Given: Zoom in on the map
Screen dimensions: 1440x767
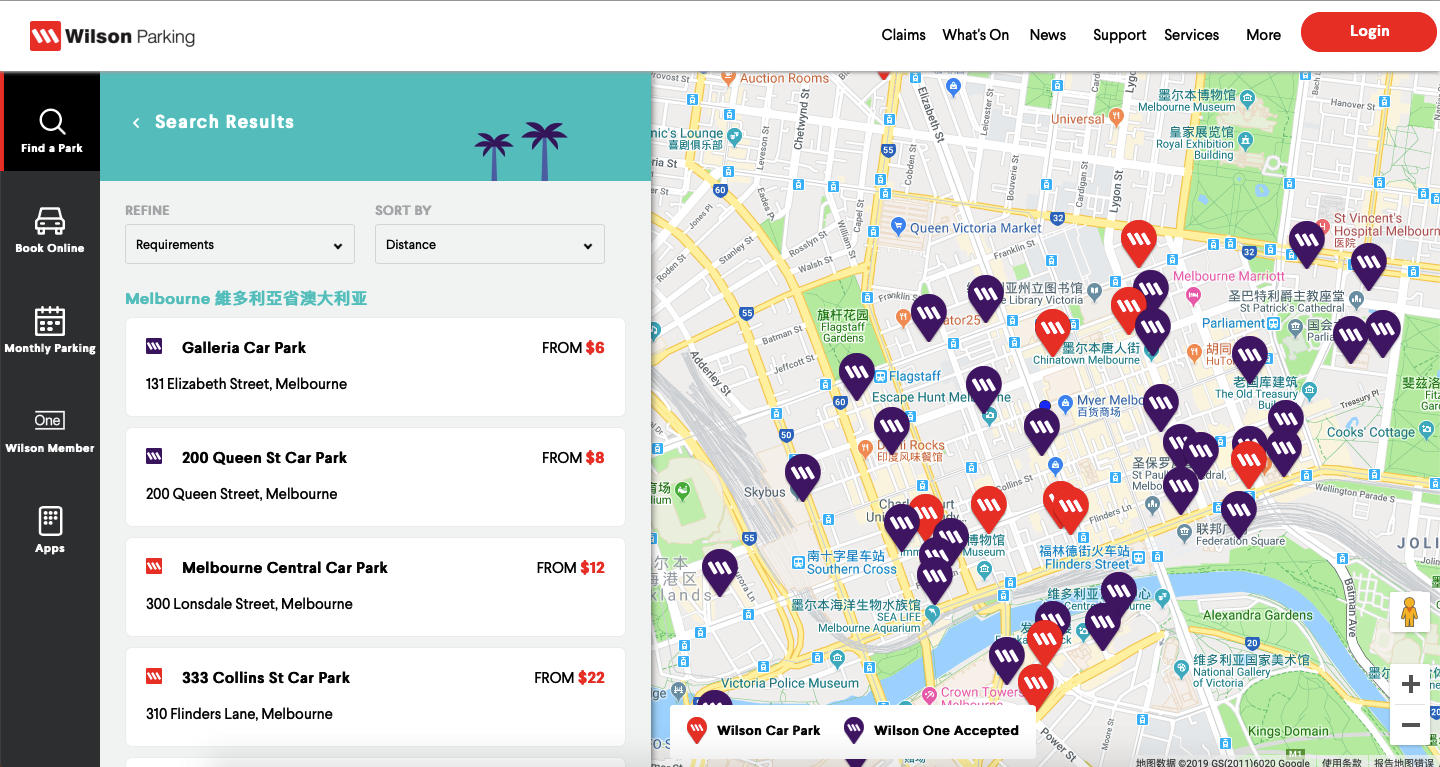Looking at the screenshot, I should [1410, 685].
